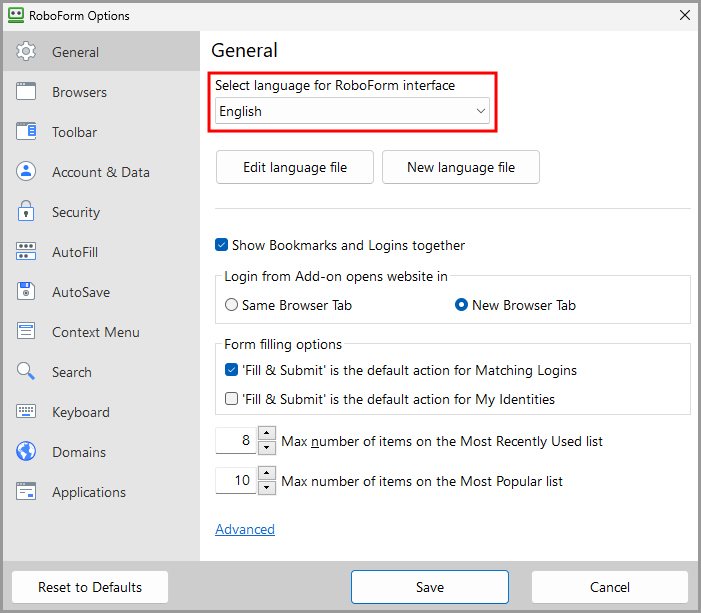Close the RoboForm Options window
701x613 pixels.
(684, 15)
